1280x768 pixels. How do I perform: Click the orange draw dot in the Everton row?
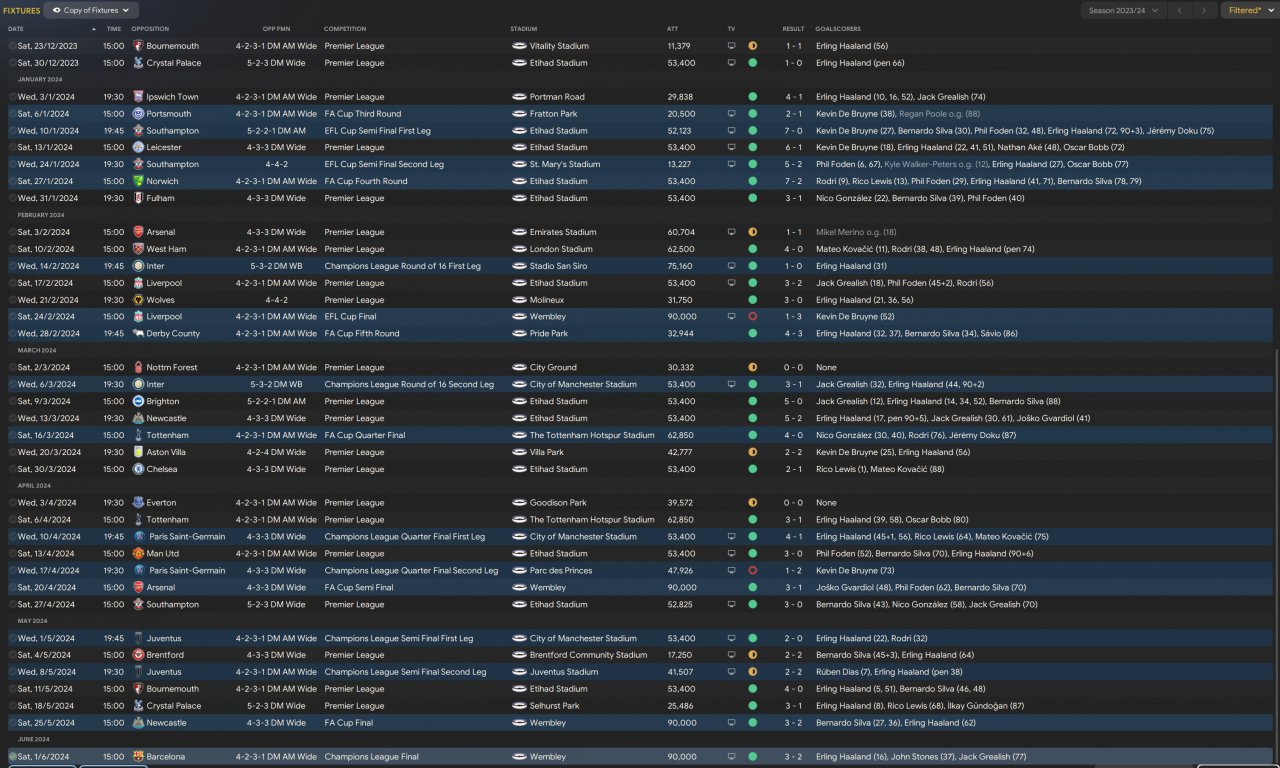[x=752, y=503]
